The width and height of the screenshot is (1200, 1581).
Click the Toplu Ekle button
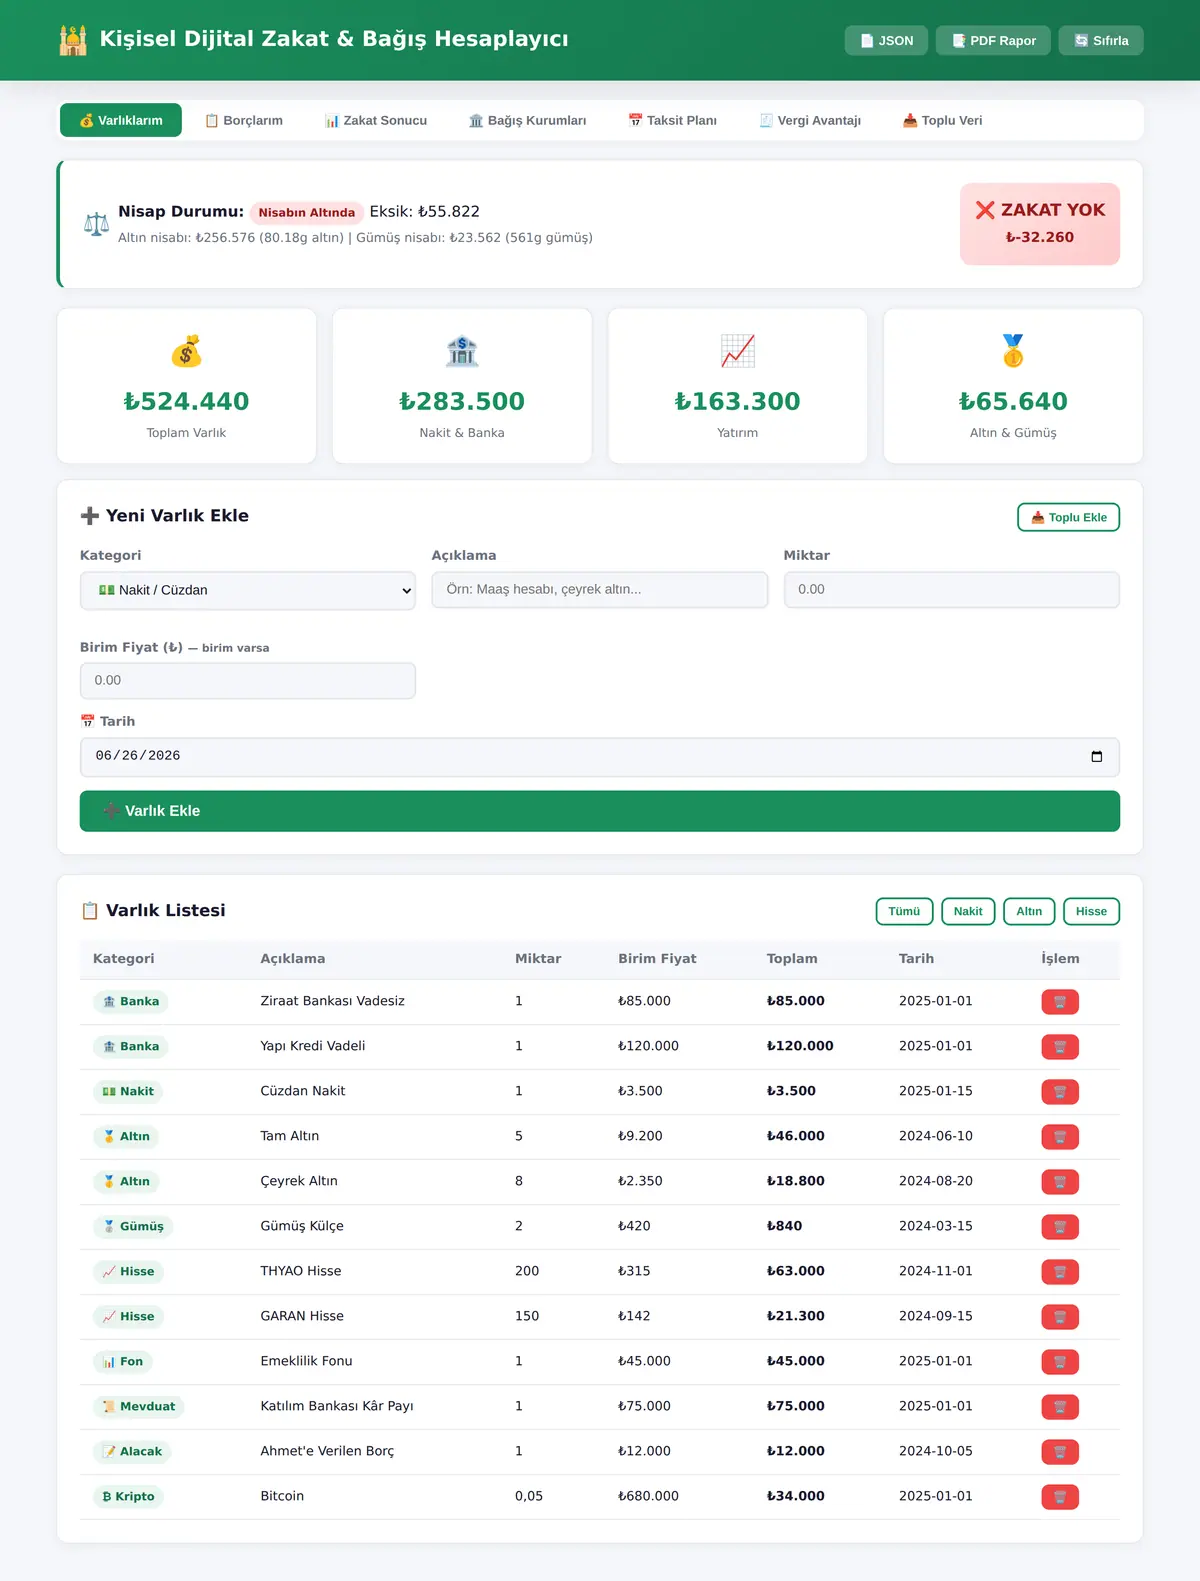1068,517
